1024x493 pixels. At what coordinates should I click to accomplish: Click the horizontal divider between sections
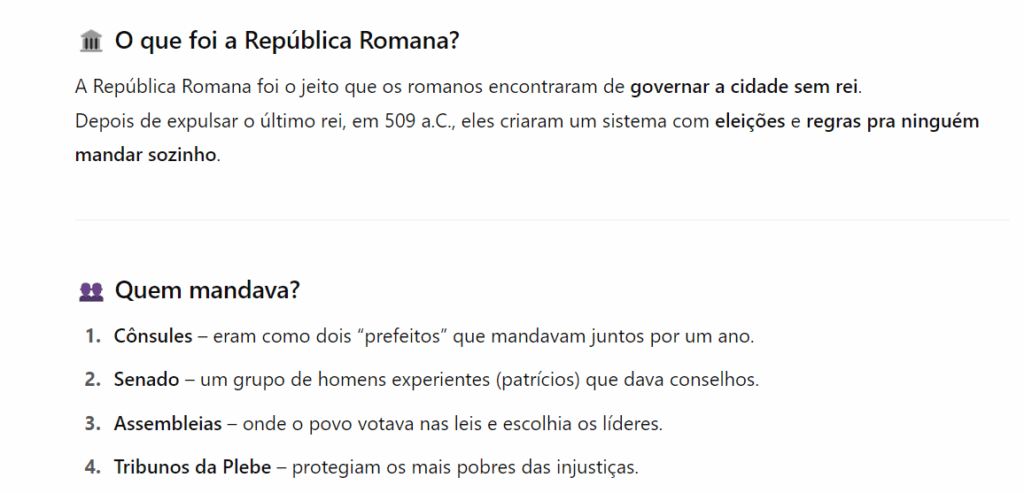pos(541,219)
